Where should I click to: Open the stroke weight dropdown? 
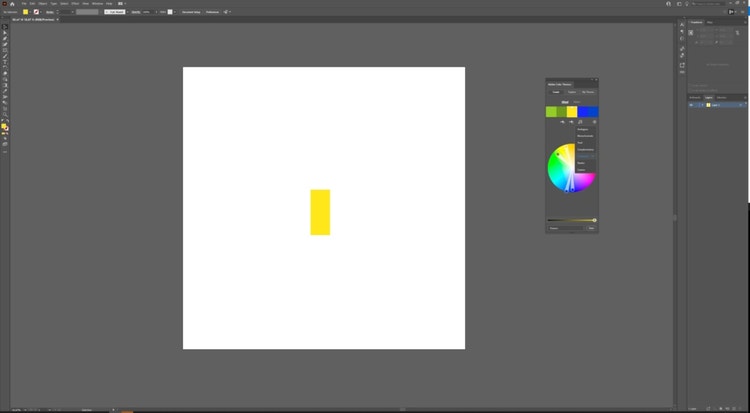pos(73,12)
